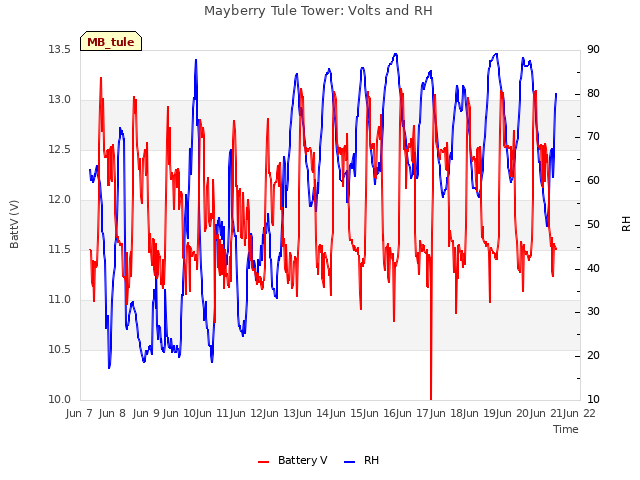The width and height of the screenshot is (640, 480).
Task: Click the 12.0 left axis value
Action: pyautogui.click(x=60, y=200)
